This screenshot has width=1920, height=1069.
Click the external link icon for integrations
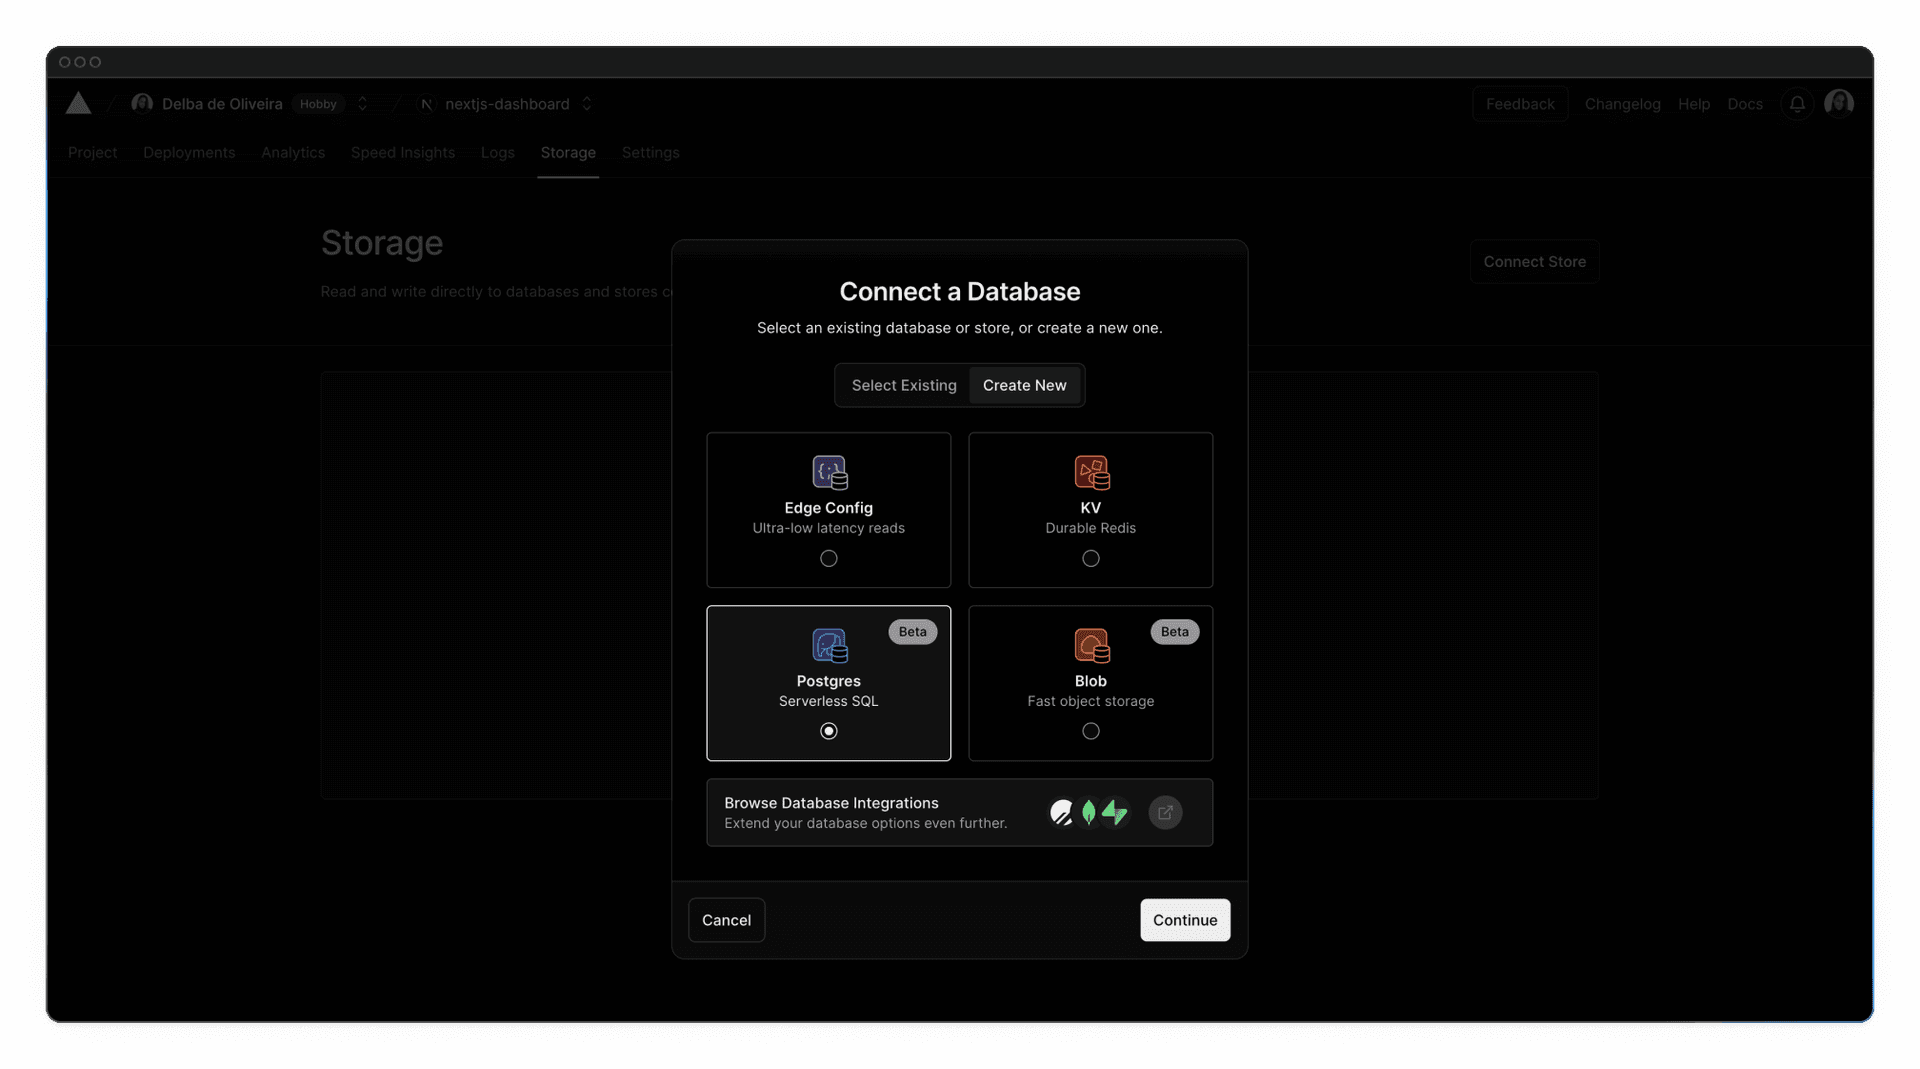point(1165,812)
